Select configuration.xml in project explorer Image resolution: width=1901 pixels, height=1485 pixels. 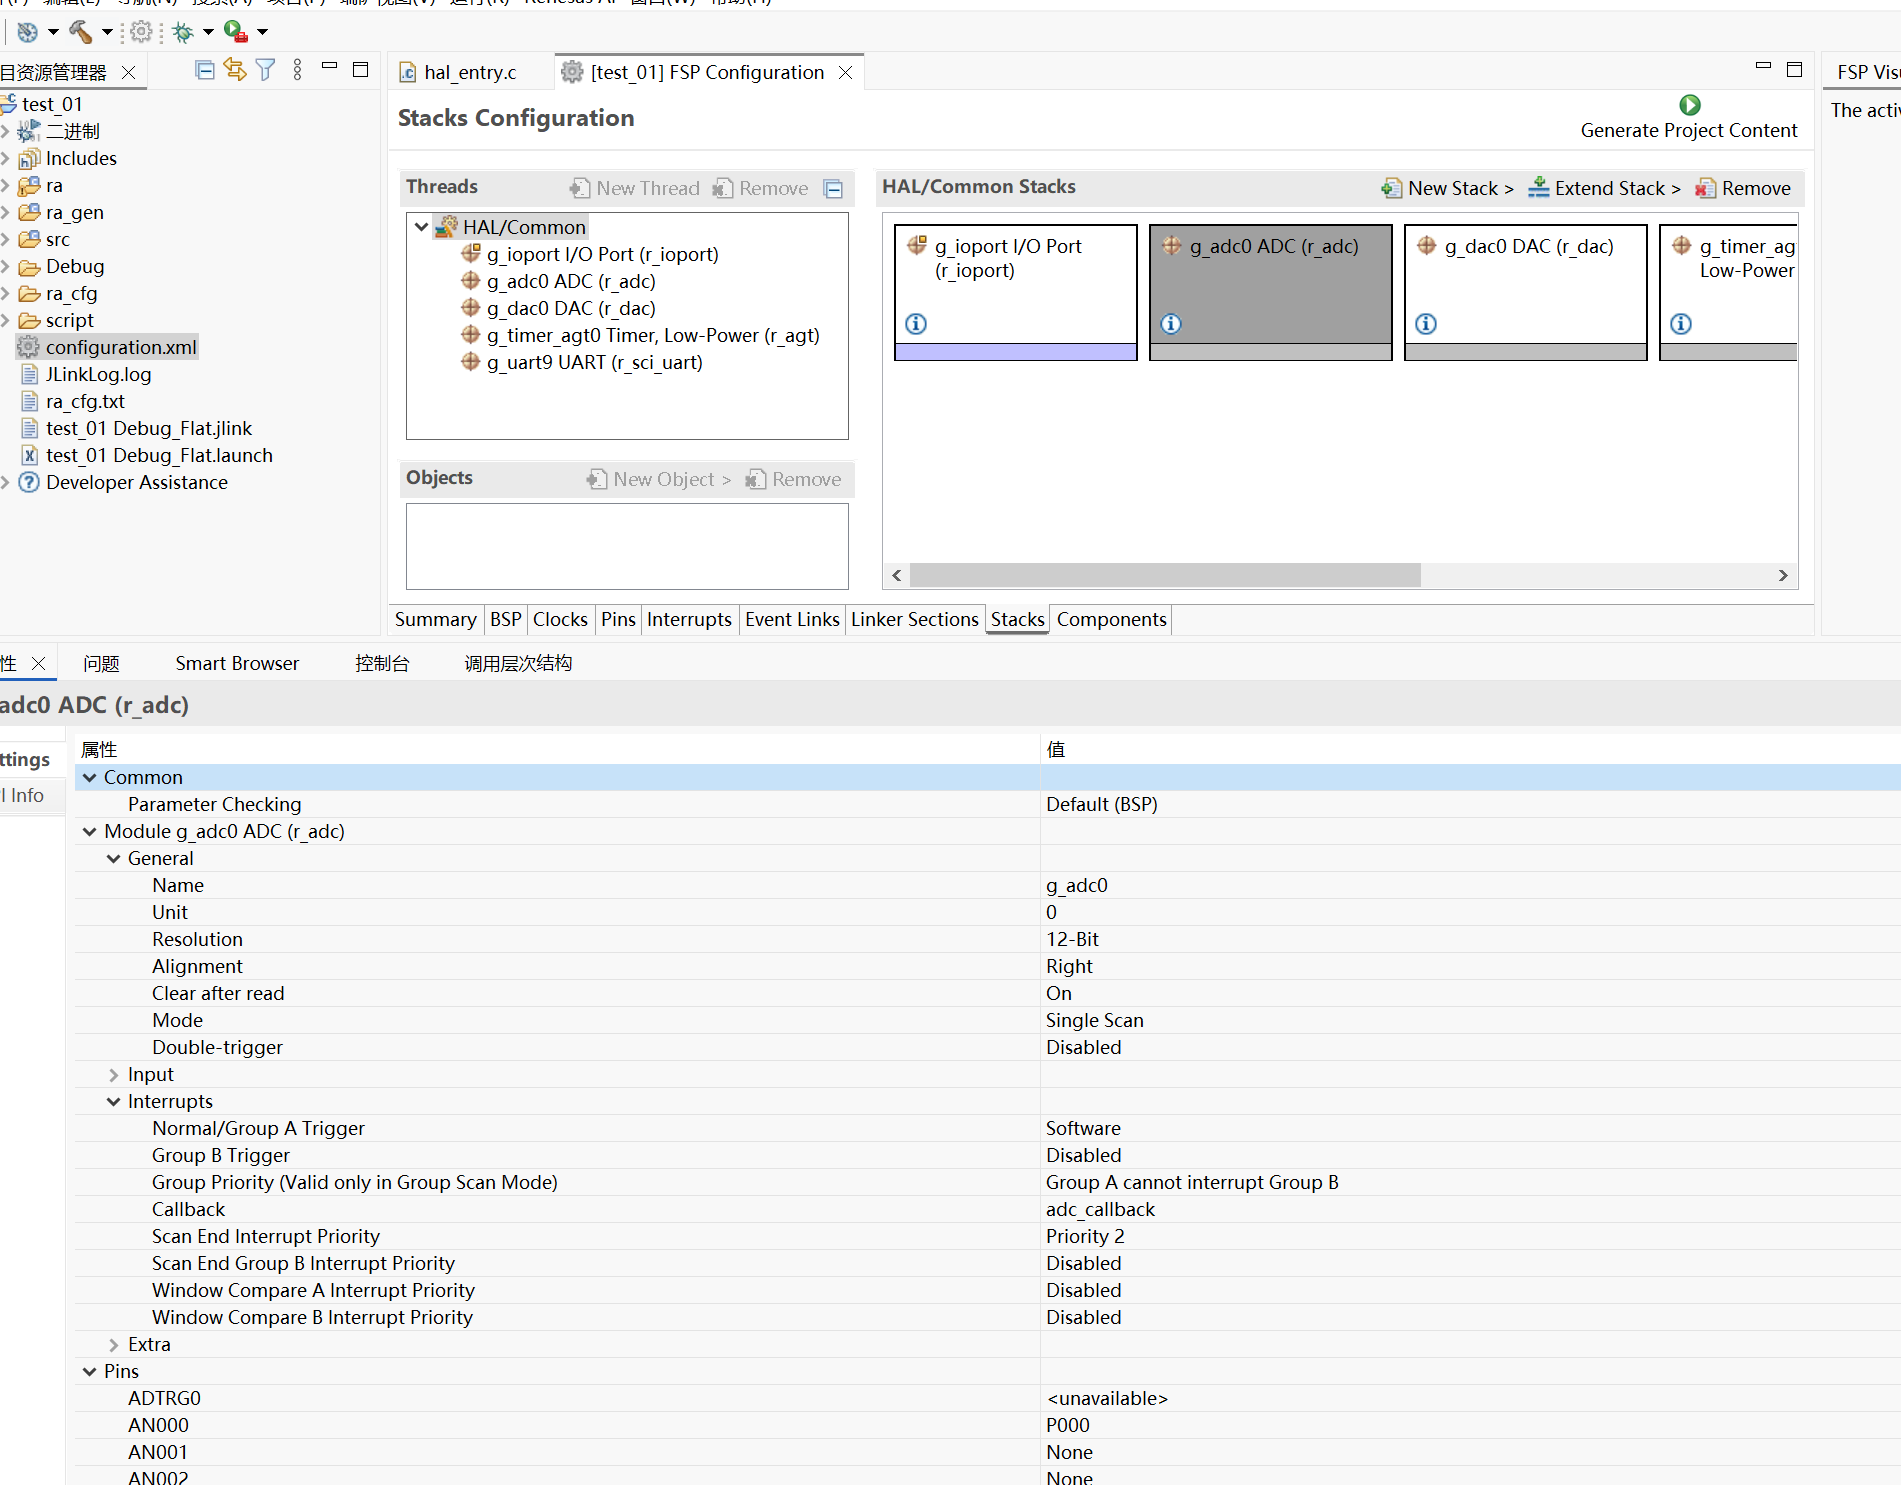click(121, 348)
